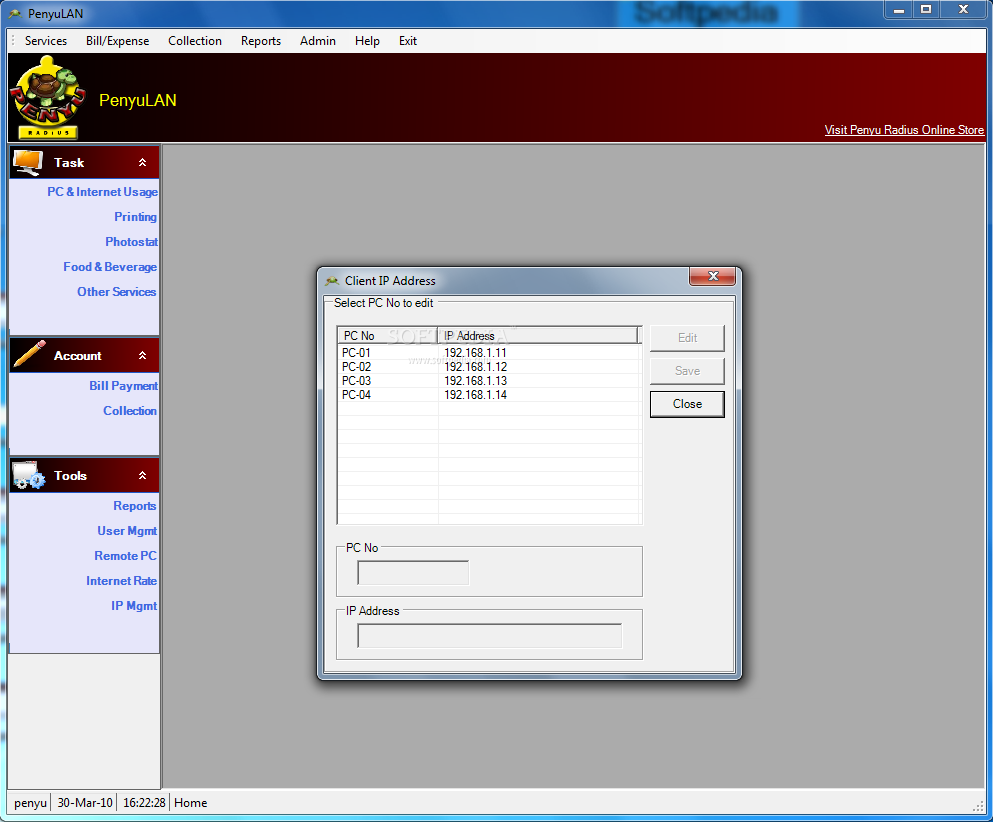Click the Account panel pencil icon
The width and height of the screenshot is (993, 822).
click(30, 355)
